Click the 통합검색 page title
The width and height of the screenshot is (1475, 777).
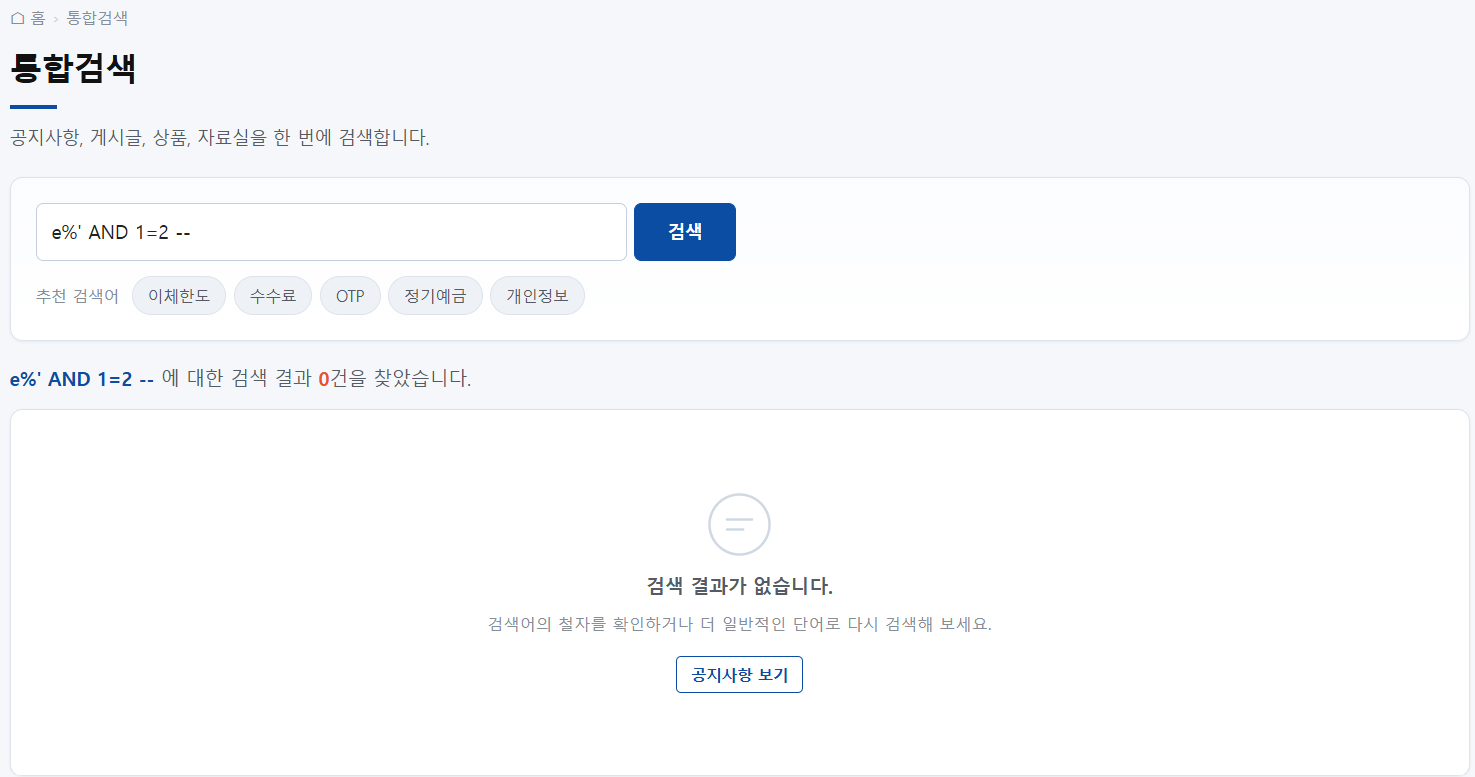pos(73,68)
